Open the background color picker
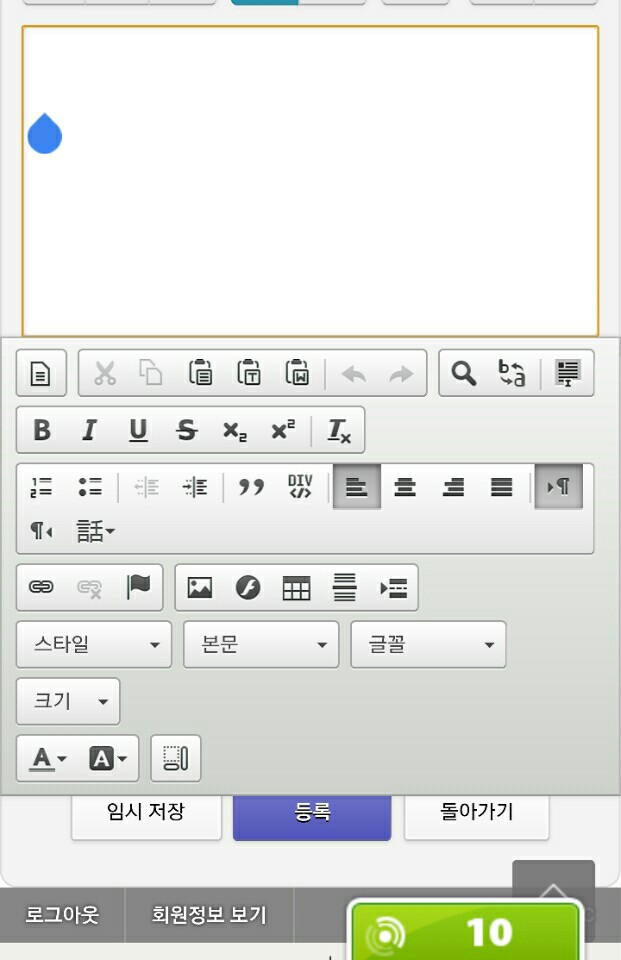This screenshot has width=621, height=960. point(108,759)
